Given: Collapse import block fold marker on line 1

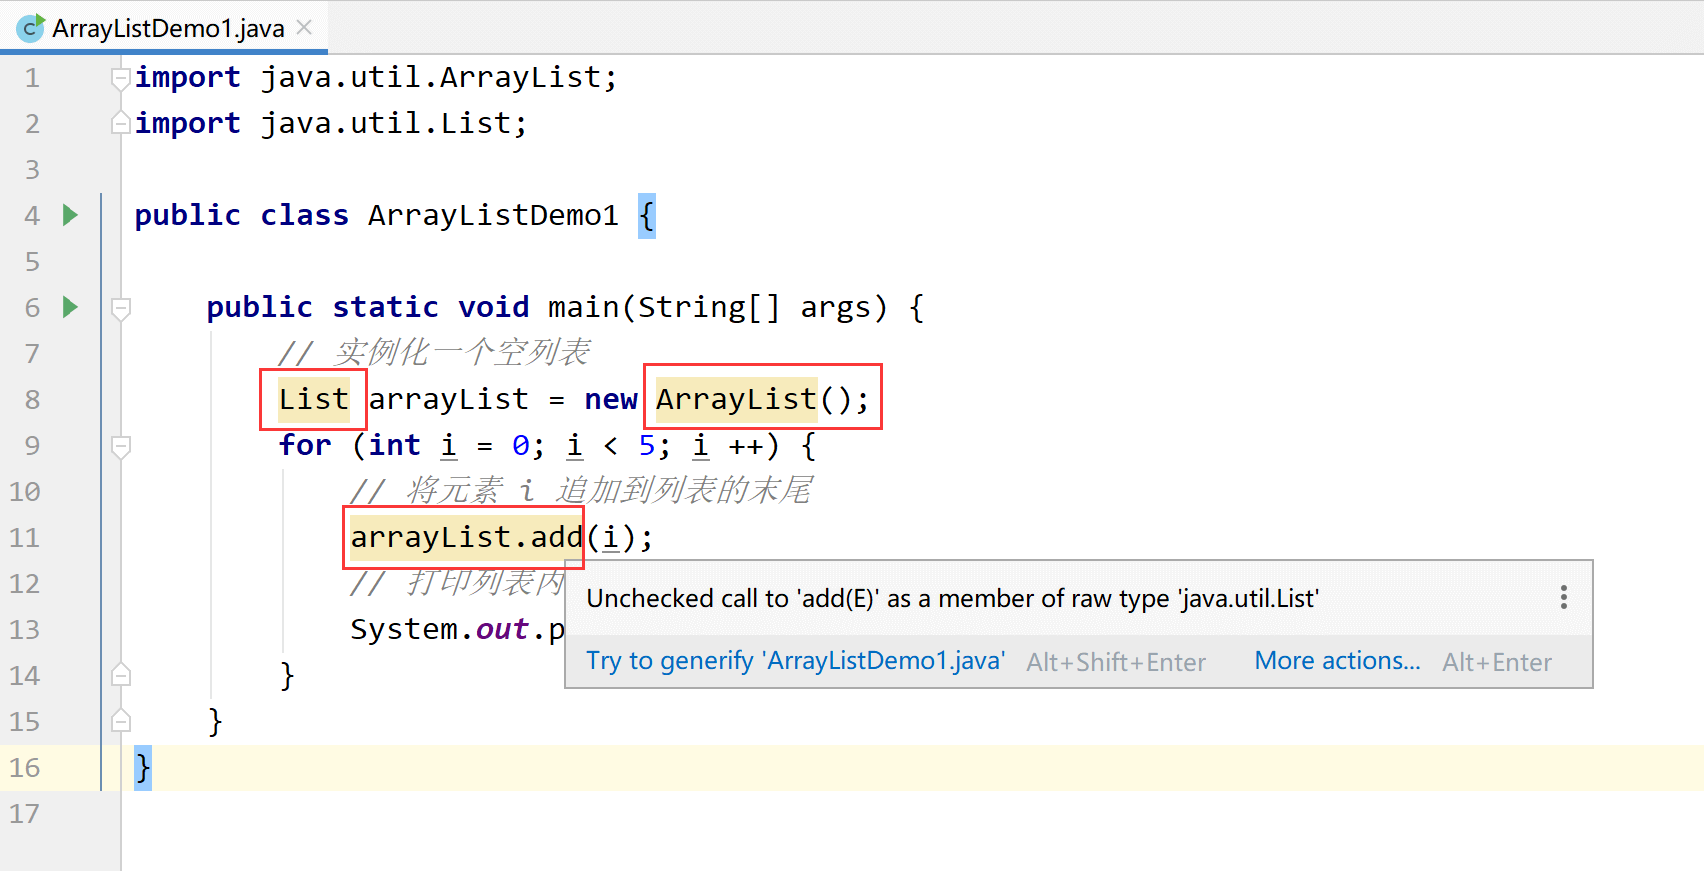Looking at the screenshot, I should coord(120,77).
